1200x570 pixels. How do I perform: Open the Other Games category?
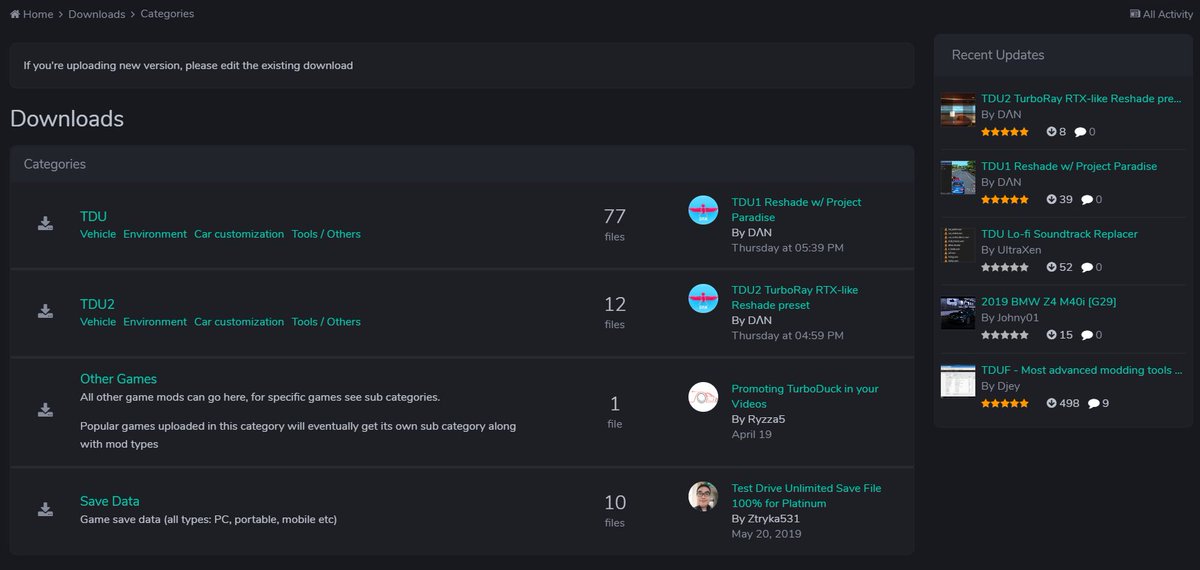click(118, 379)
